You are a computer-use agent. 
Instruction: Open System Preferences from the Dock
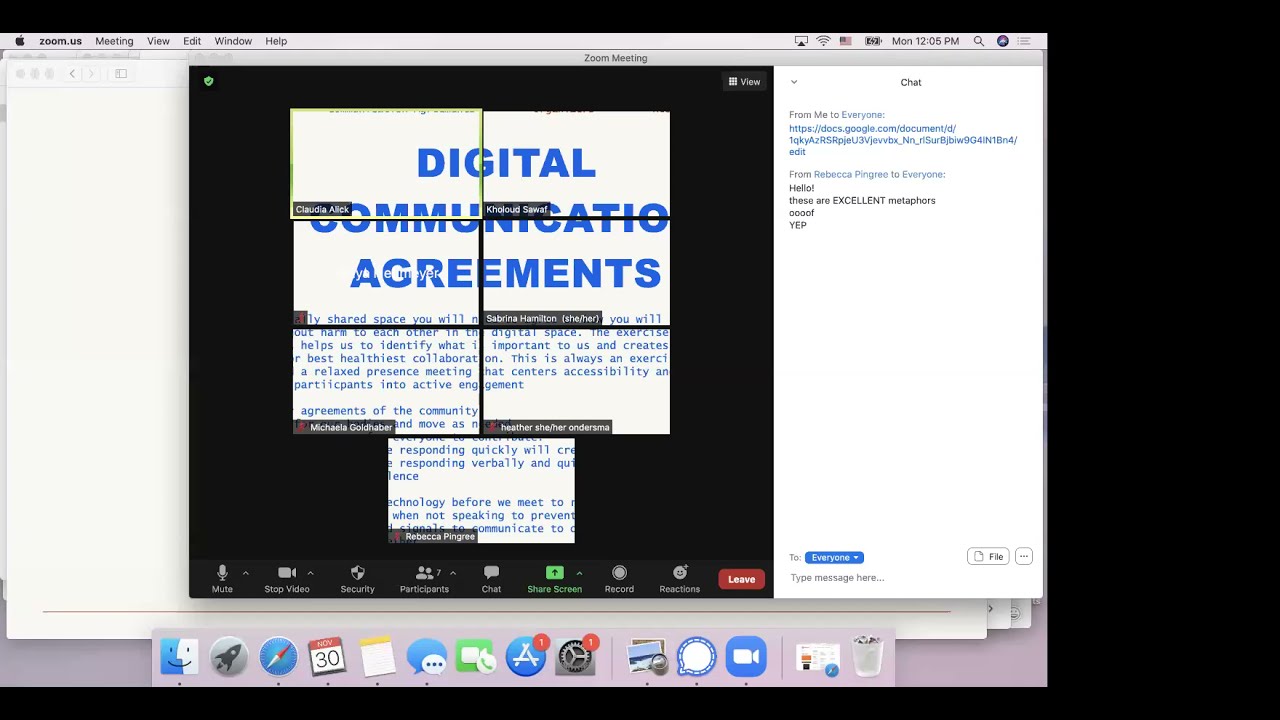click(575, 657)
